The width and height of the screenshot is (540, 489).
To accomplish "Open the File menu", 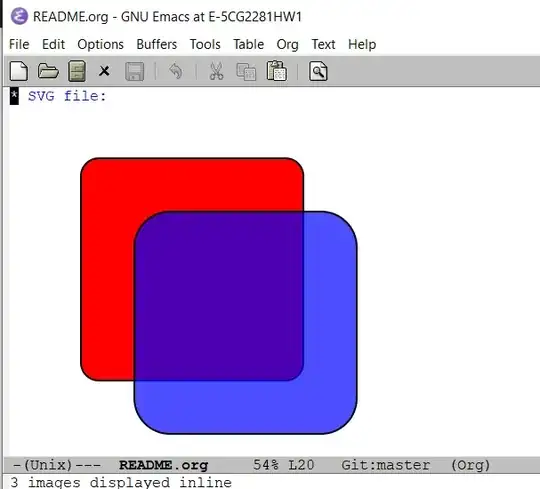I will pyautogui.click(x=19, y=44).
